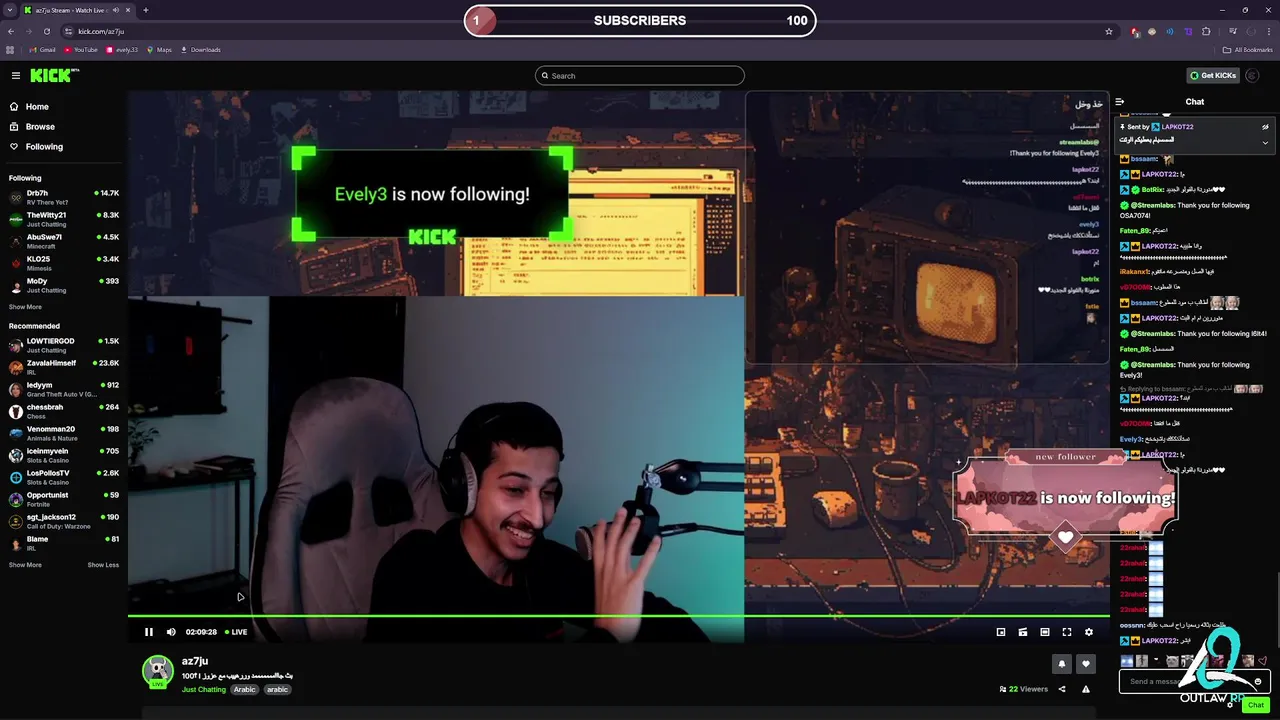The image size is (1280, 720).
Task: Share the az7ju stream
Action: tap(1062, 689)
